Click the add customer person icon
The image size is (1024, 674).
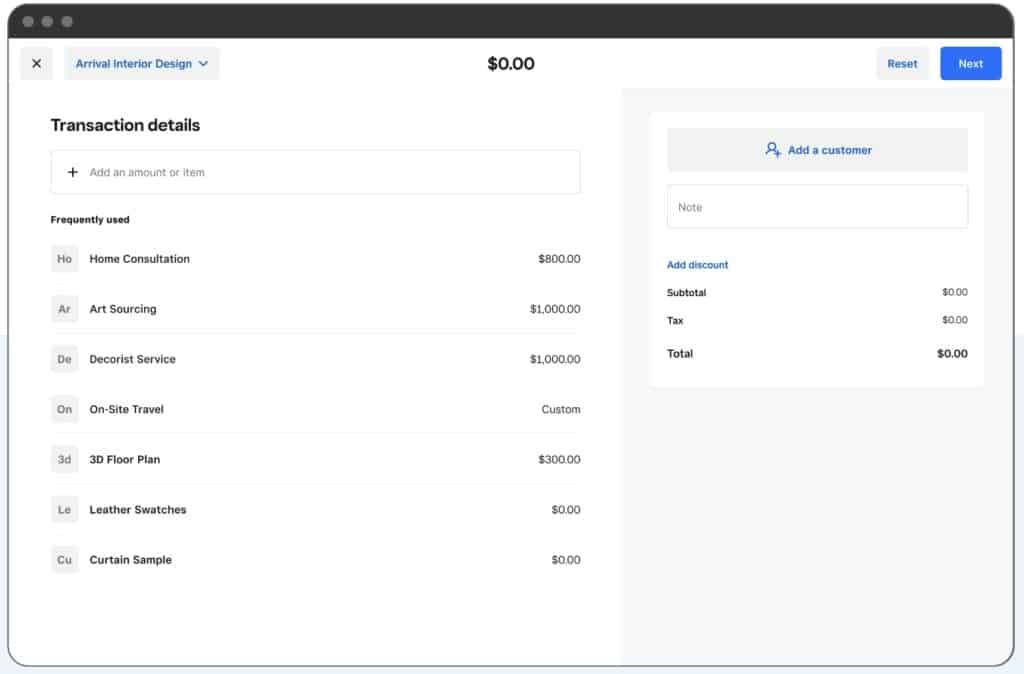click(773, 150)
